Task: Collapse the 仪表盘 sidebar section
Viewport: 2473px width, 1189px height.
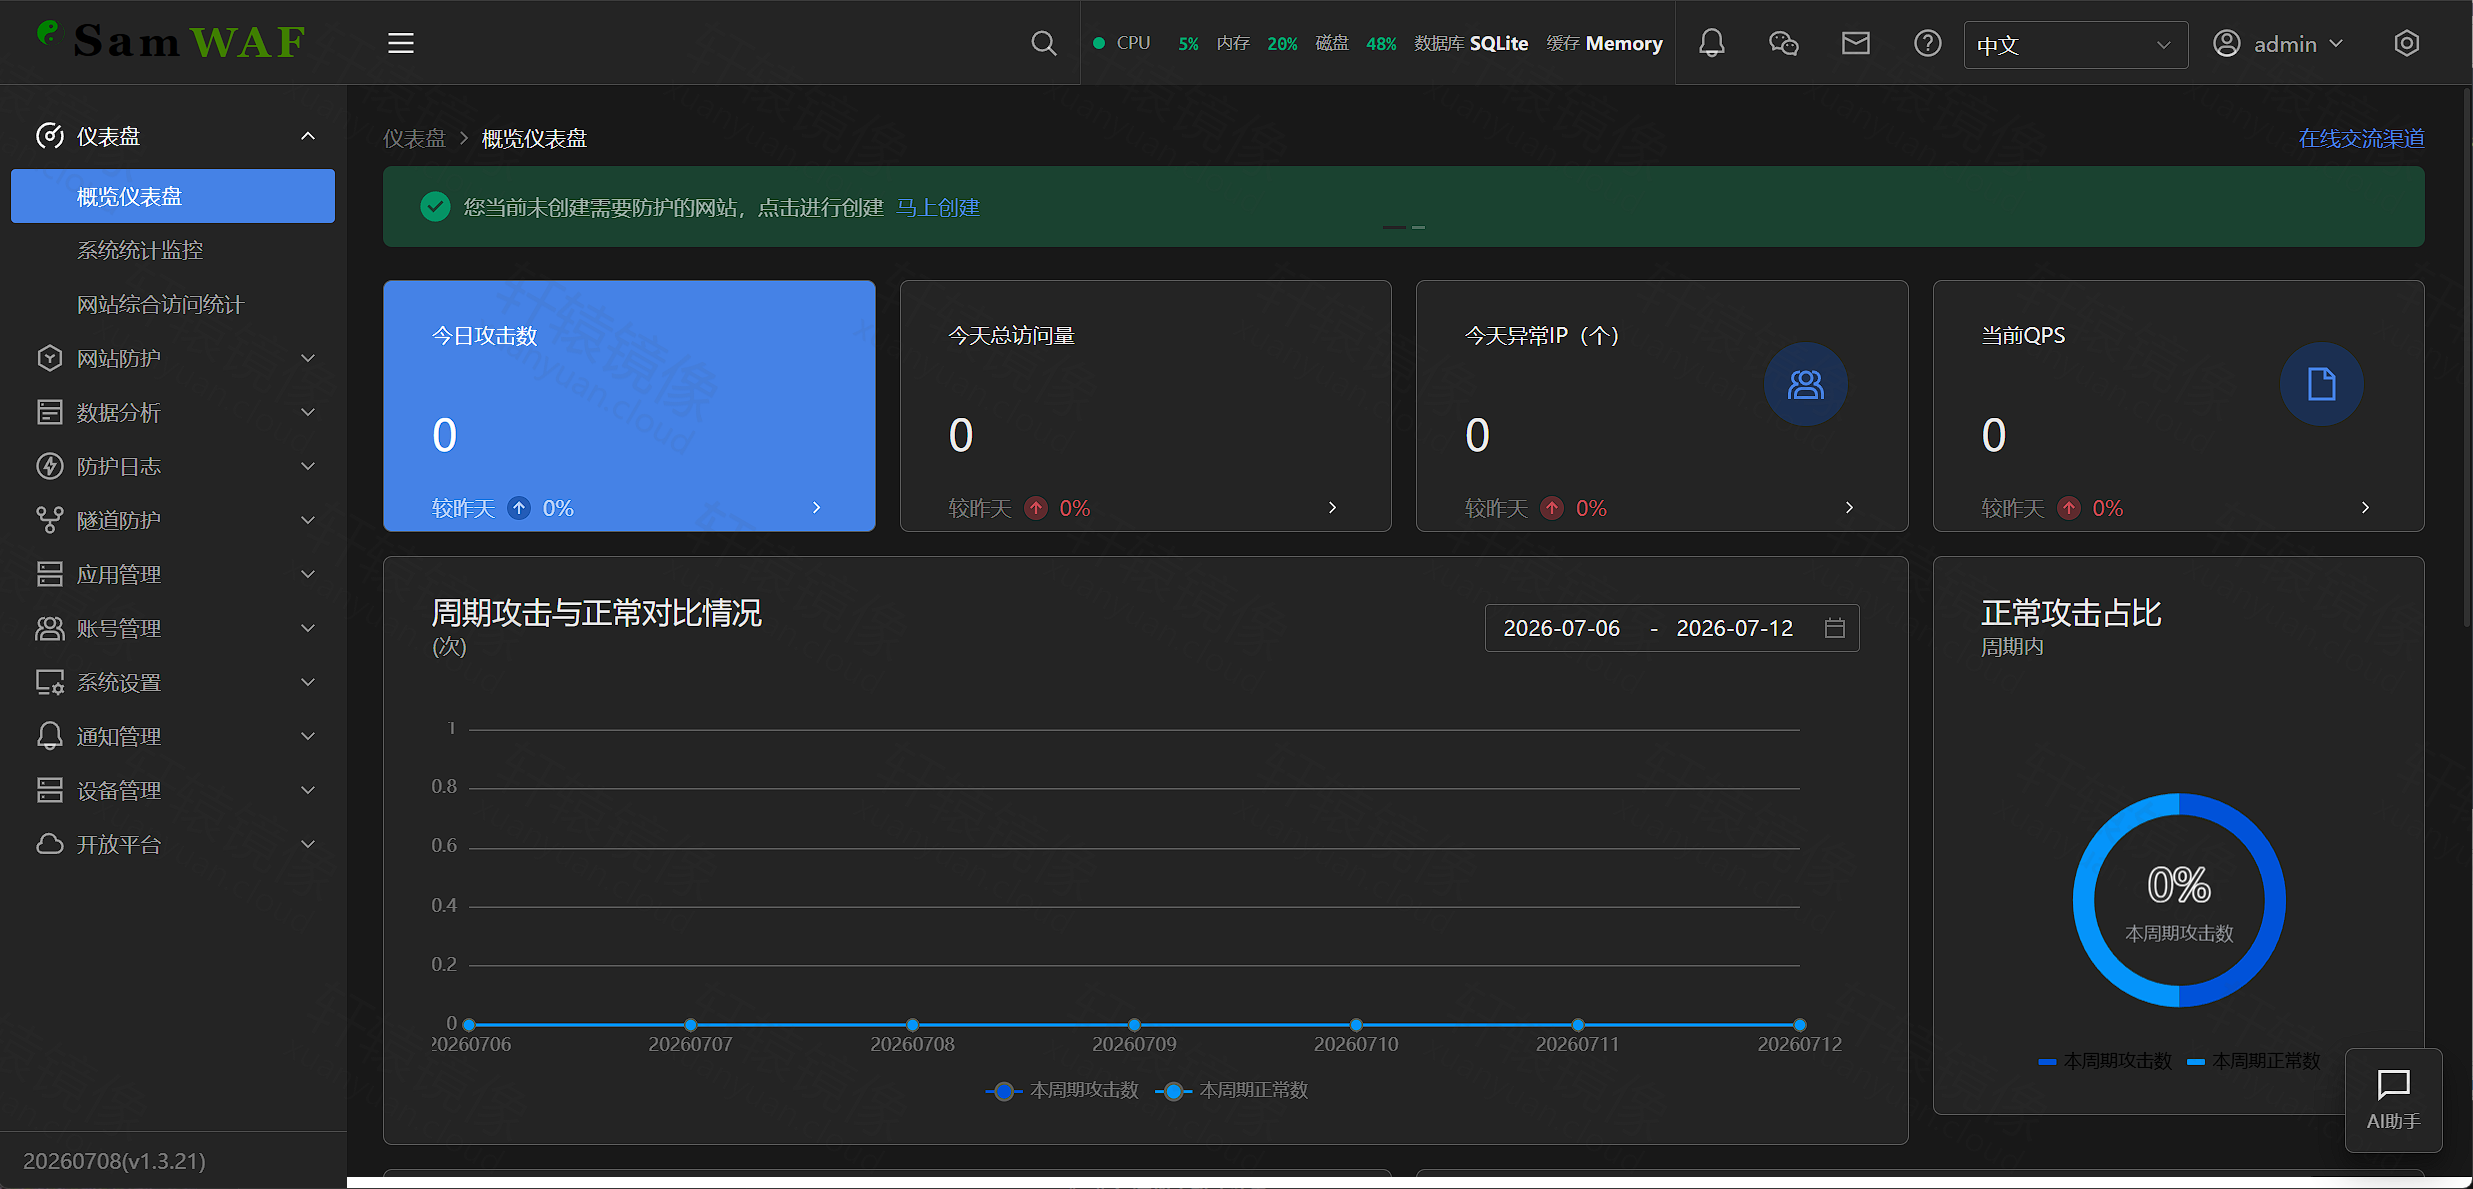Action: click(173, 136)
